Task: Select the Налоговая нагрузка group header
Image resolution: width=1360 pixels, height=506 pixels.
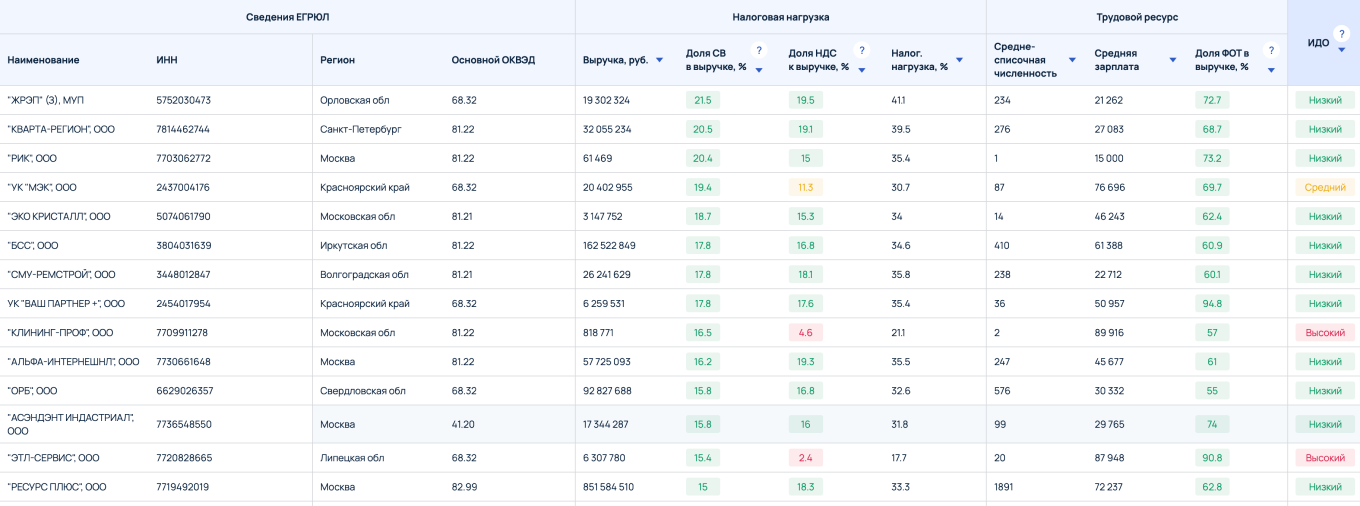Action: pos(781,17)
